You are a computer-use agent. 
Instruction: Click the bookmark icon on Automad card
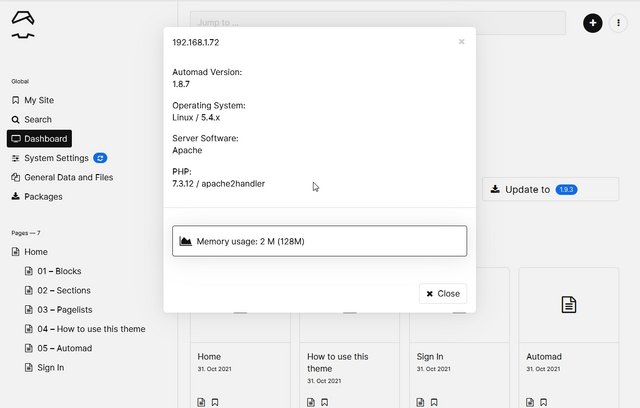click(x=544, y=402)
